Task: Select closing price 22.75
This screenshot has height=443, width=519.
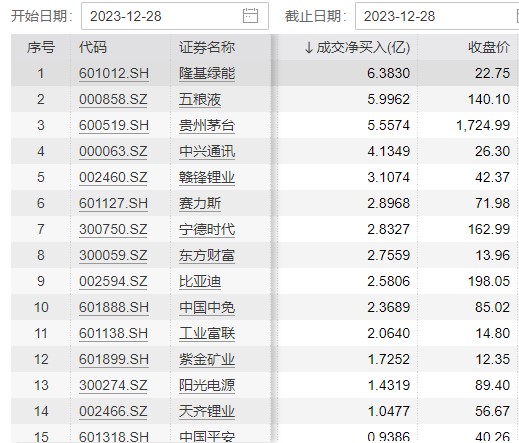Action: pyautogui.click(x=493, y=73)
